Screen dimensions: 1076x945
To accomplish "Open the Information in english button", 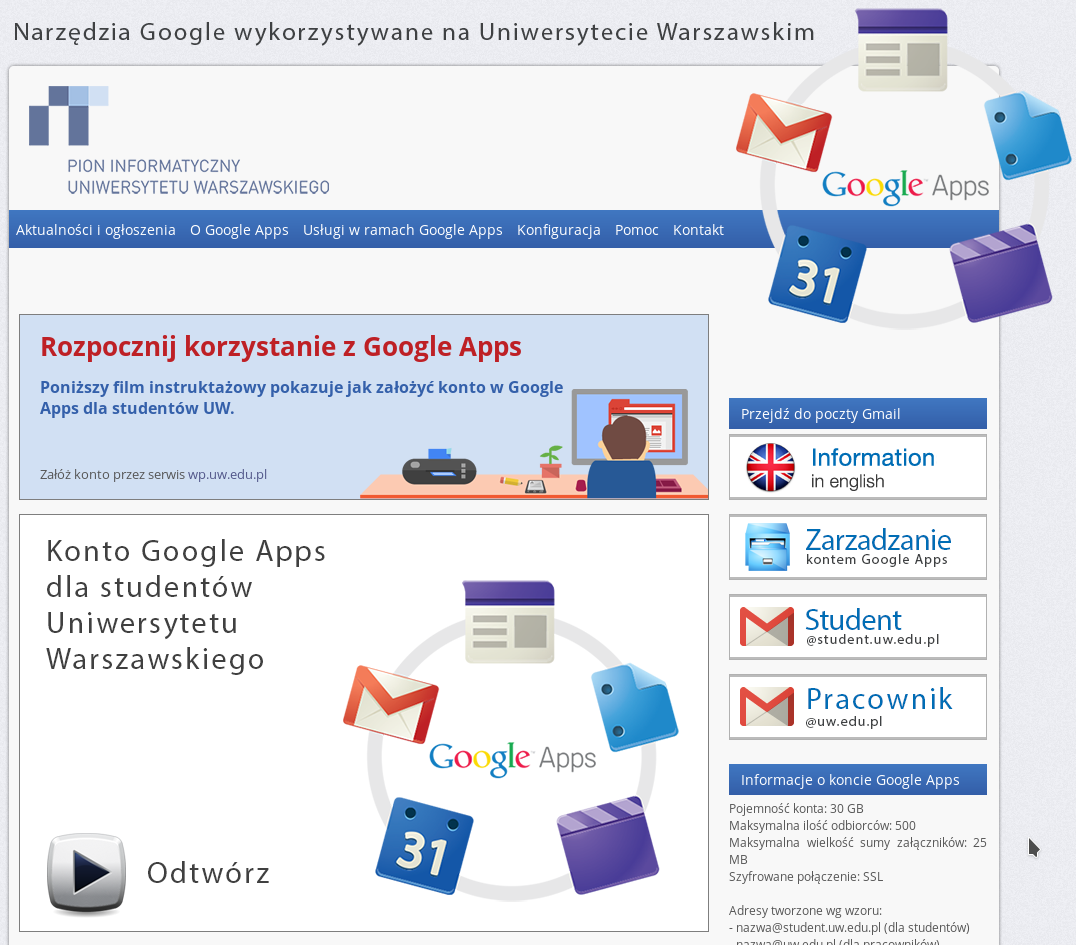I will [x=858, y=467].
